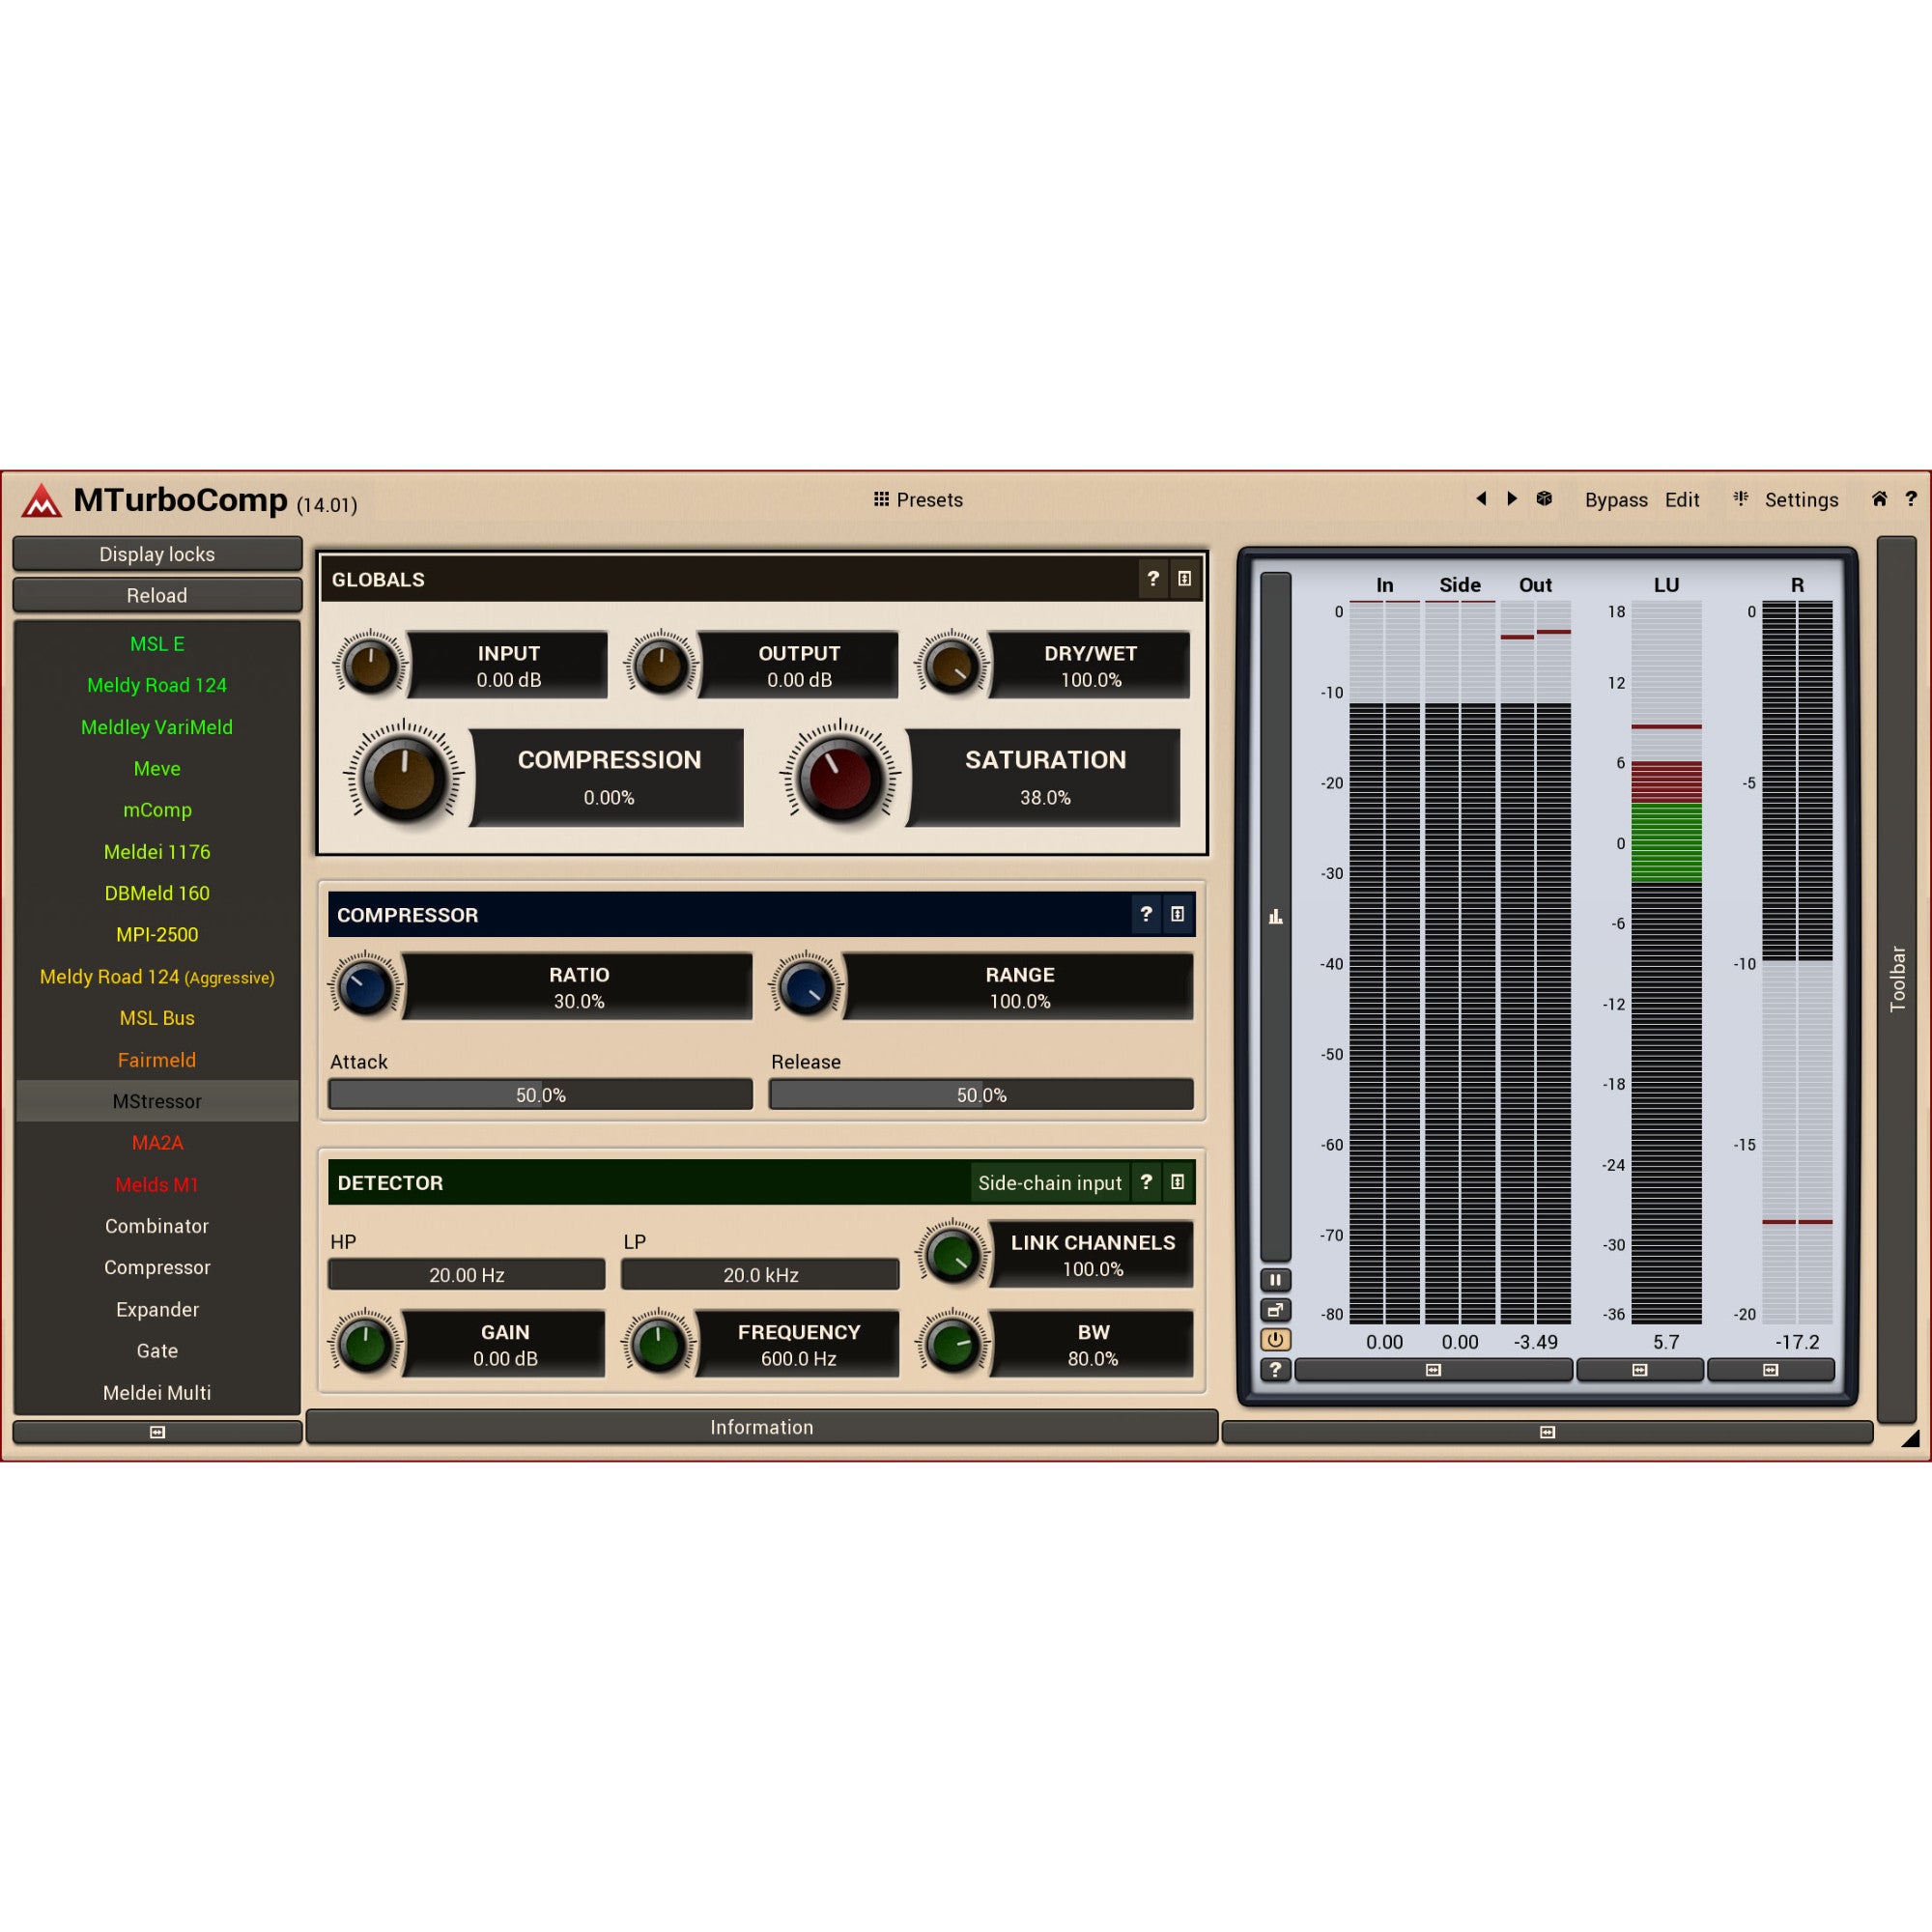Screen dimensions: 1932x1932
Task: Open the DETECTOR panel preset menu icon
Action: point(1177,1182)
